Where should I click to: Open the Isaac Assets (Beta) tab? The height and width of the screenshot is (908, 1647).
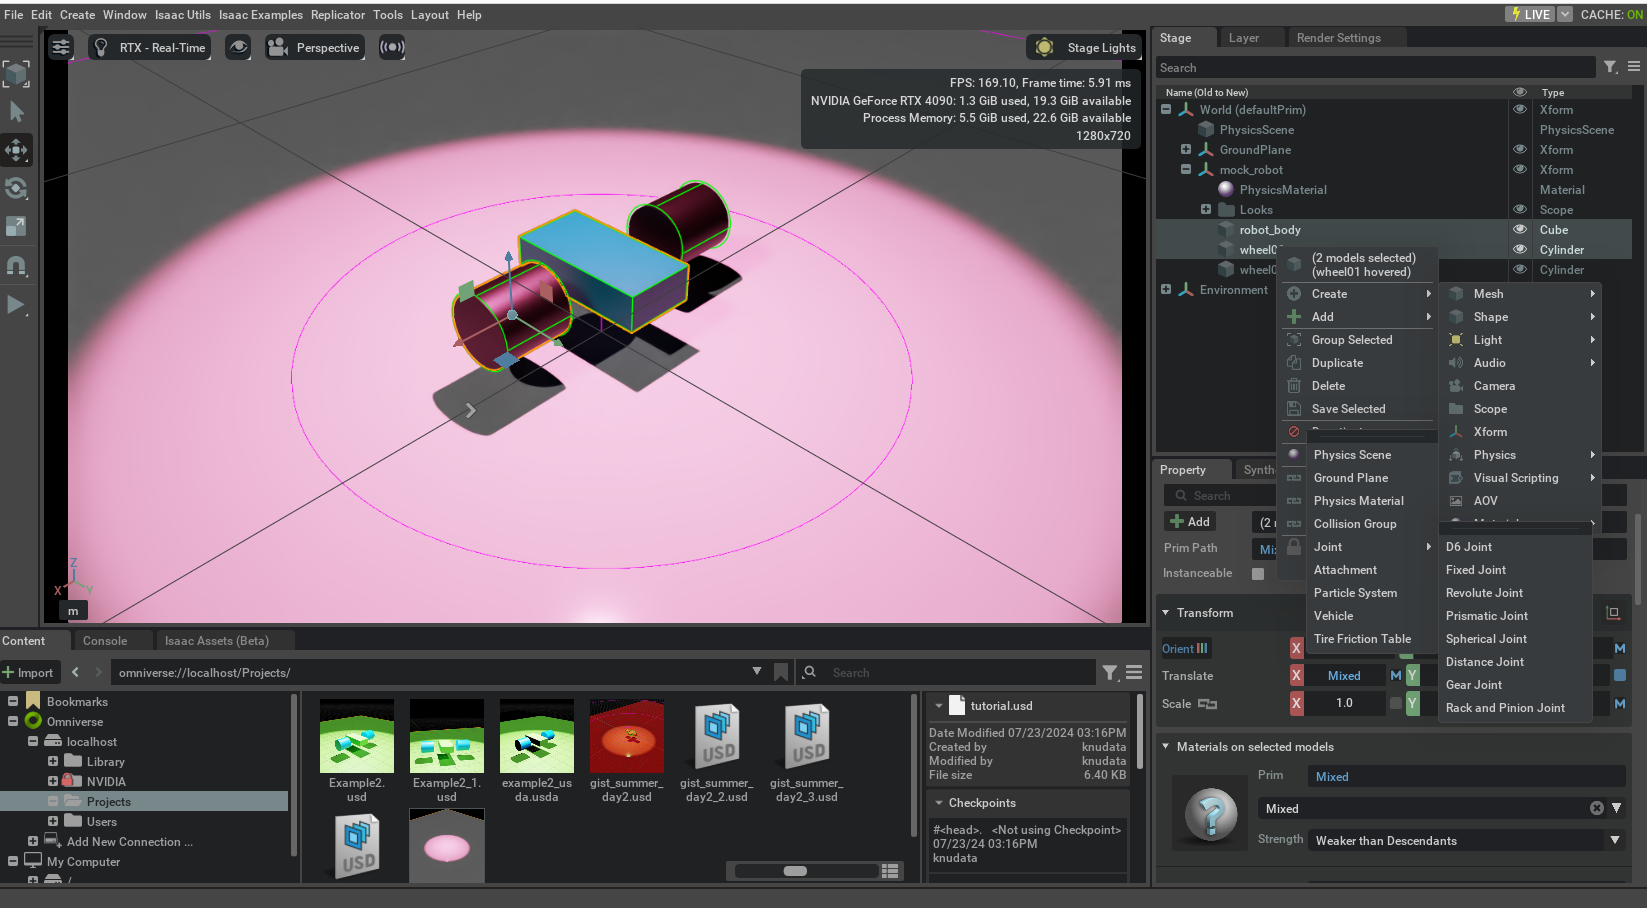point(217,641)
